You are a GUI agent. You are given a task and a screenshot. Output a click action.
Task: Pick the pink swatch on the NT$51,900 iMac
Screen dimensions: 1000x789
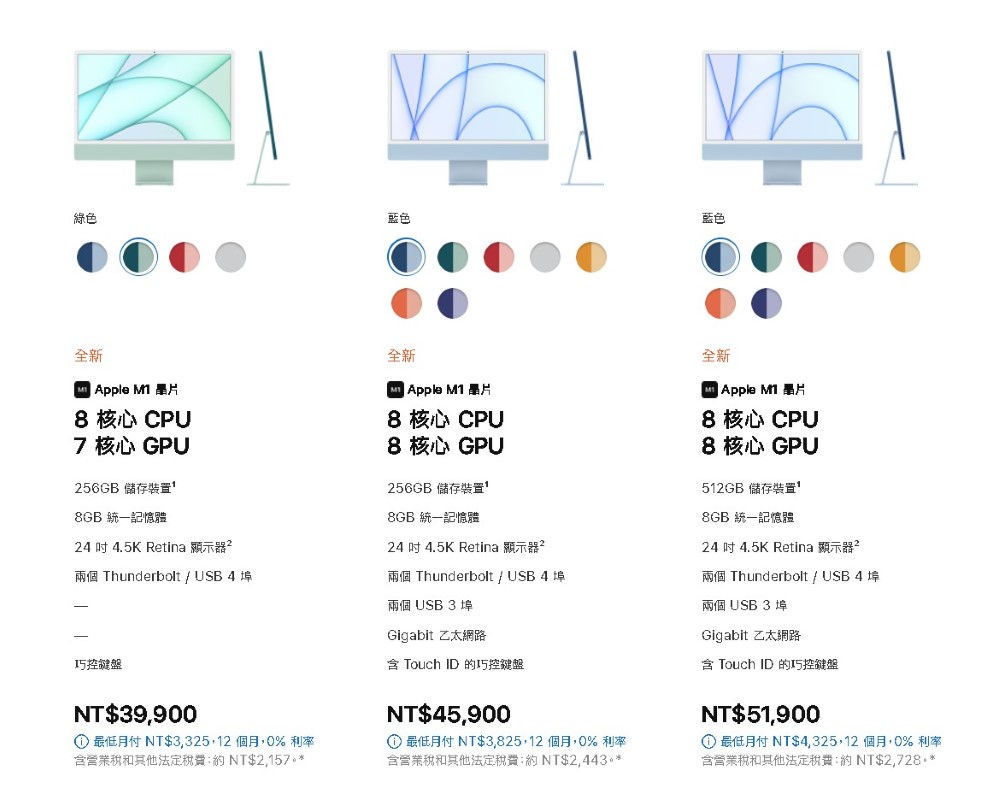812,257
